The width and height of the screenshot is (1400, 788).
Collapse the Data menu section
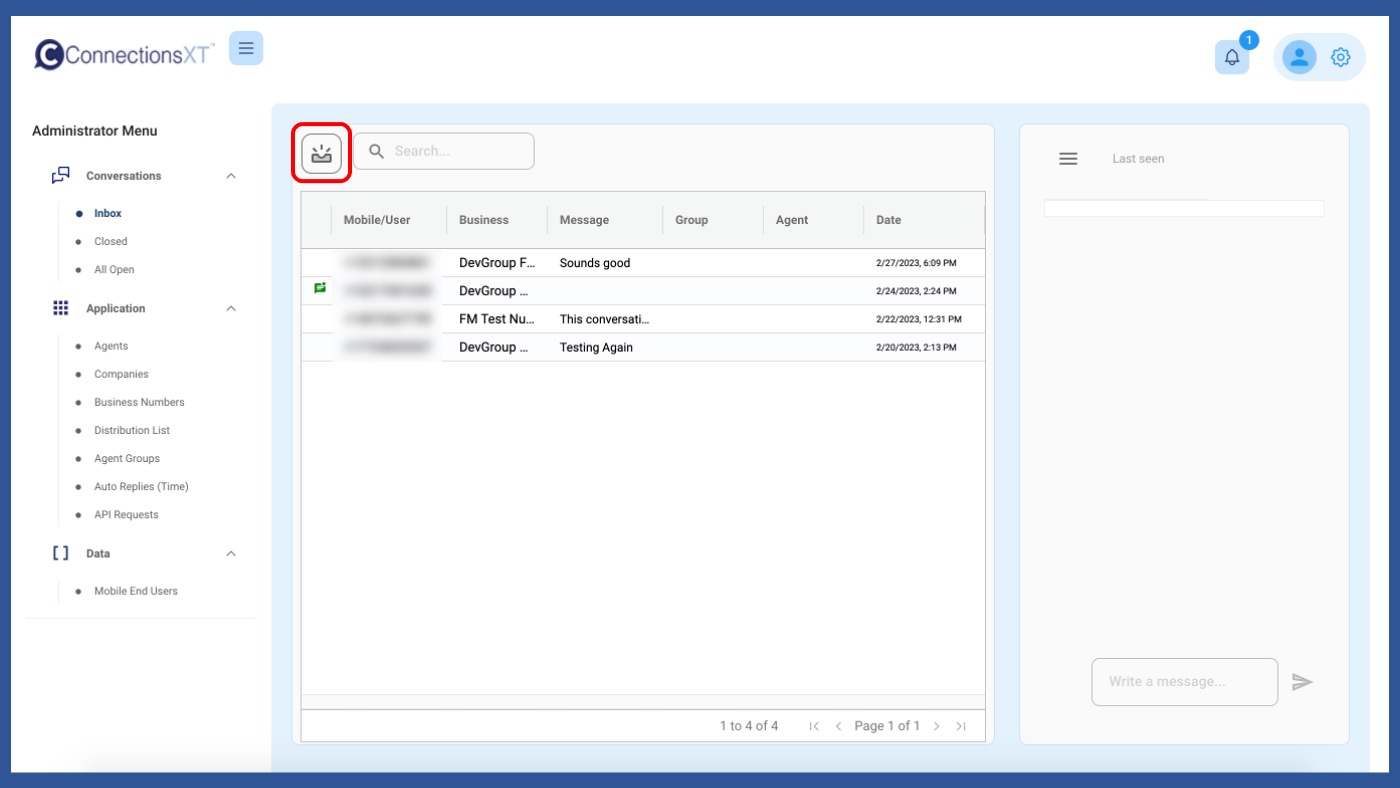(231, 554)
